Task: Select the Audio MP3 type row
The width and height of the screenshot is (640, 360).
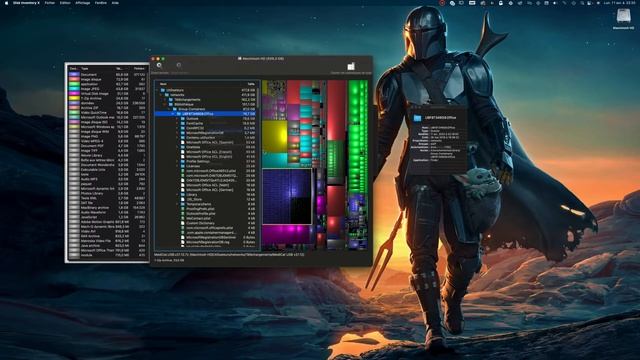Action: (x=107, y=179)
